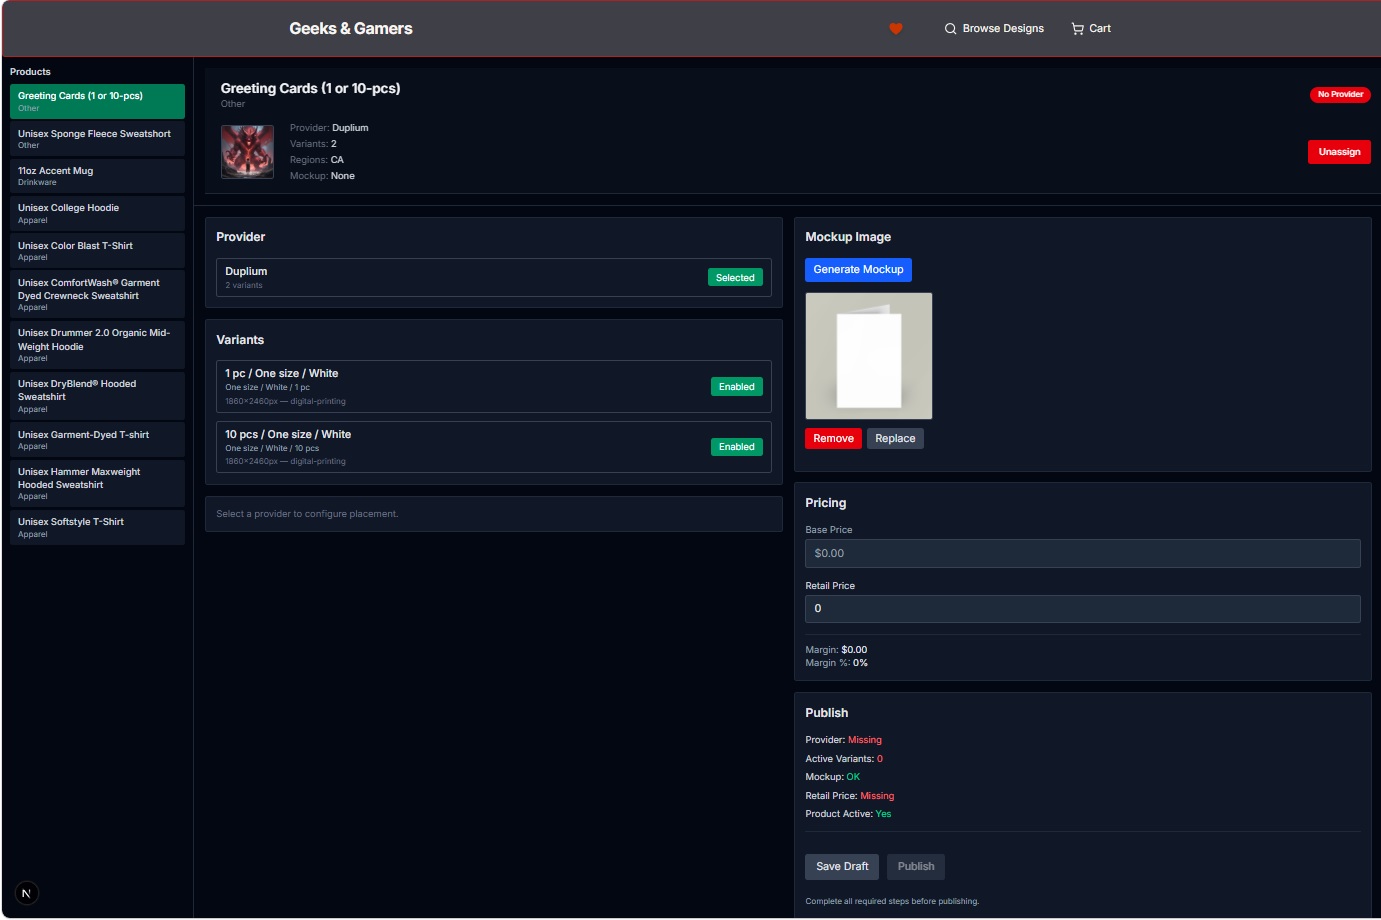Open Unisex Softstyle T-Shirt product
The height and width of the screenshot is (920, 1381).
click(x=97, y=527)
